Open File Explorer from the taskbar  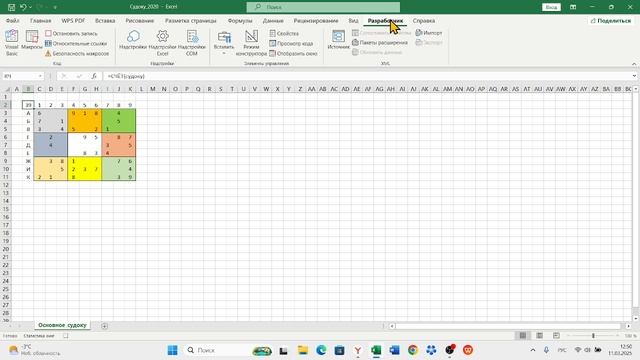click(x=302, y=350)
